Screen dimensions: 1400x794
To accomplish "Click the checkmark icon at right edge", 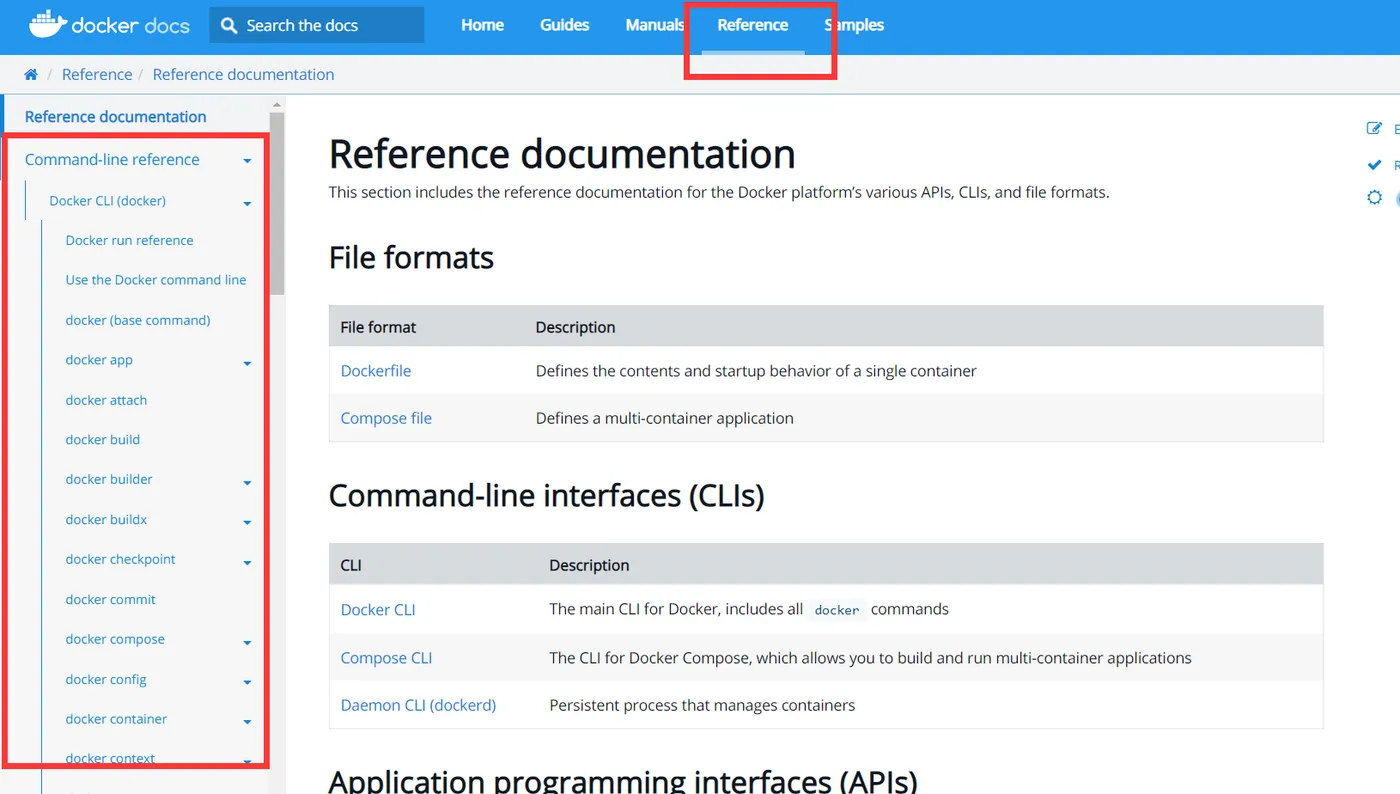I will click(1374, 165).
